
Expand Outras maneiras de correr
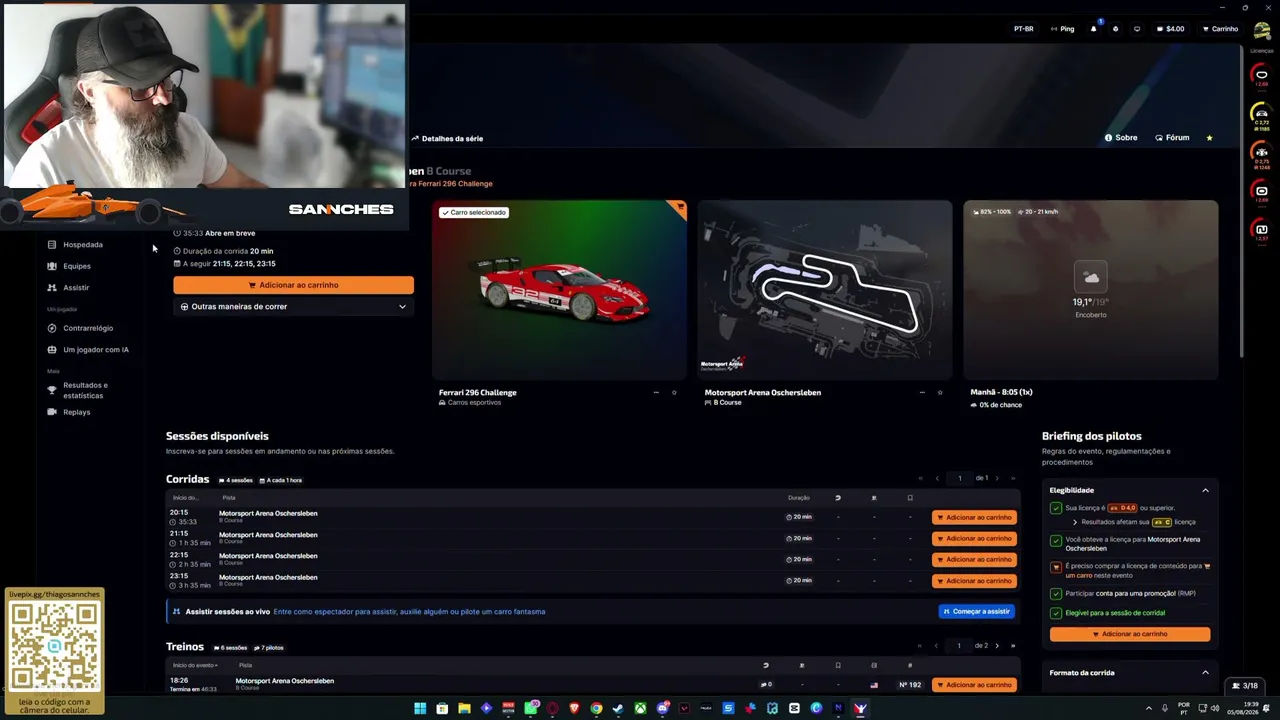(x=293, y=307)
